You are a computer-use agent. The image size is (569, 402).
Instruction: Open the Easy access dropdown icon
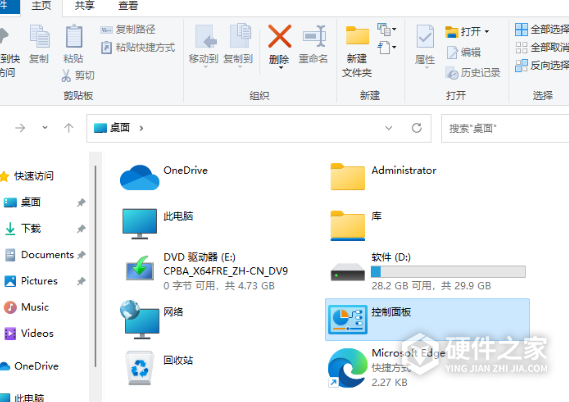pyautogui.click(x=386, y=47)
